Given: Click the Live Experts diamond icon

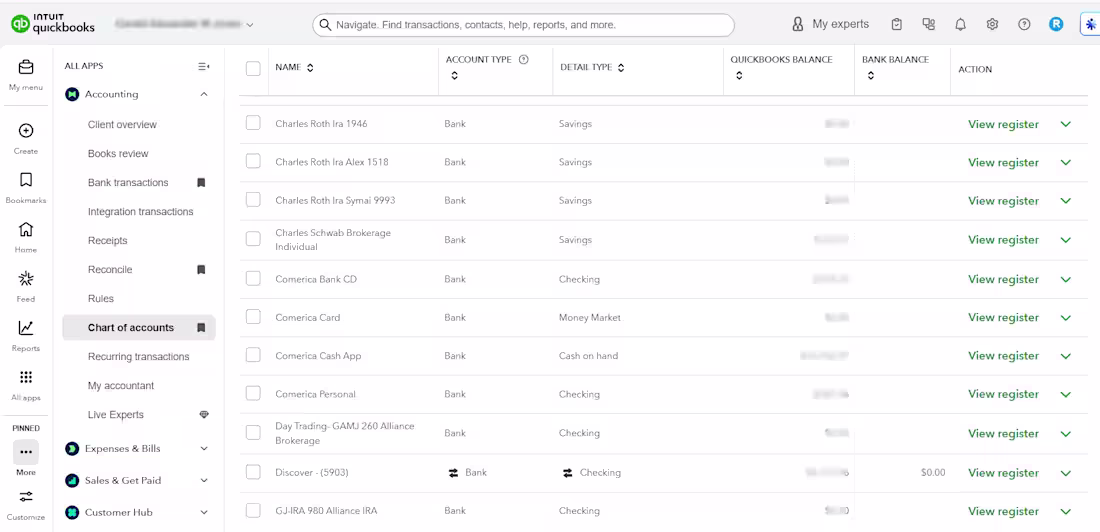Looking at the screenshot, I should coord(204,415).
